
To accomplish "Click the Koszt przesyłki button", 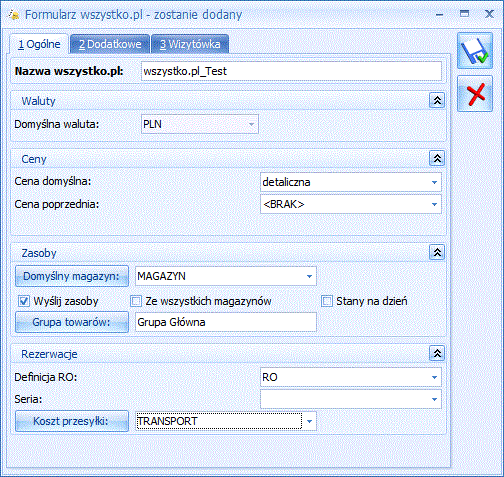I will (72, 421).
